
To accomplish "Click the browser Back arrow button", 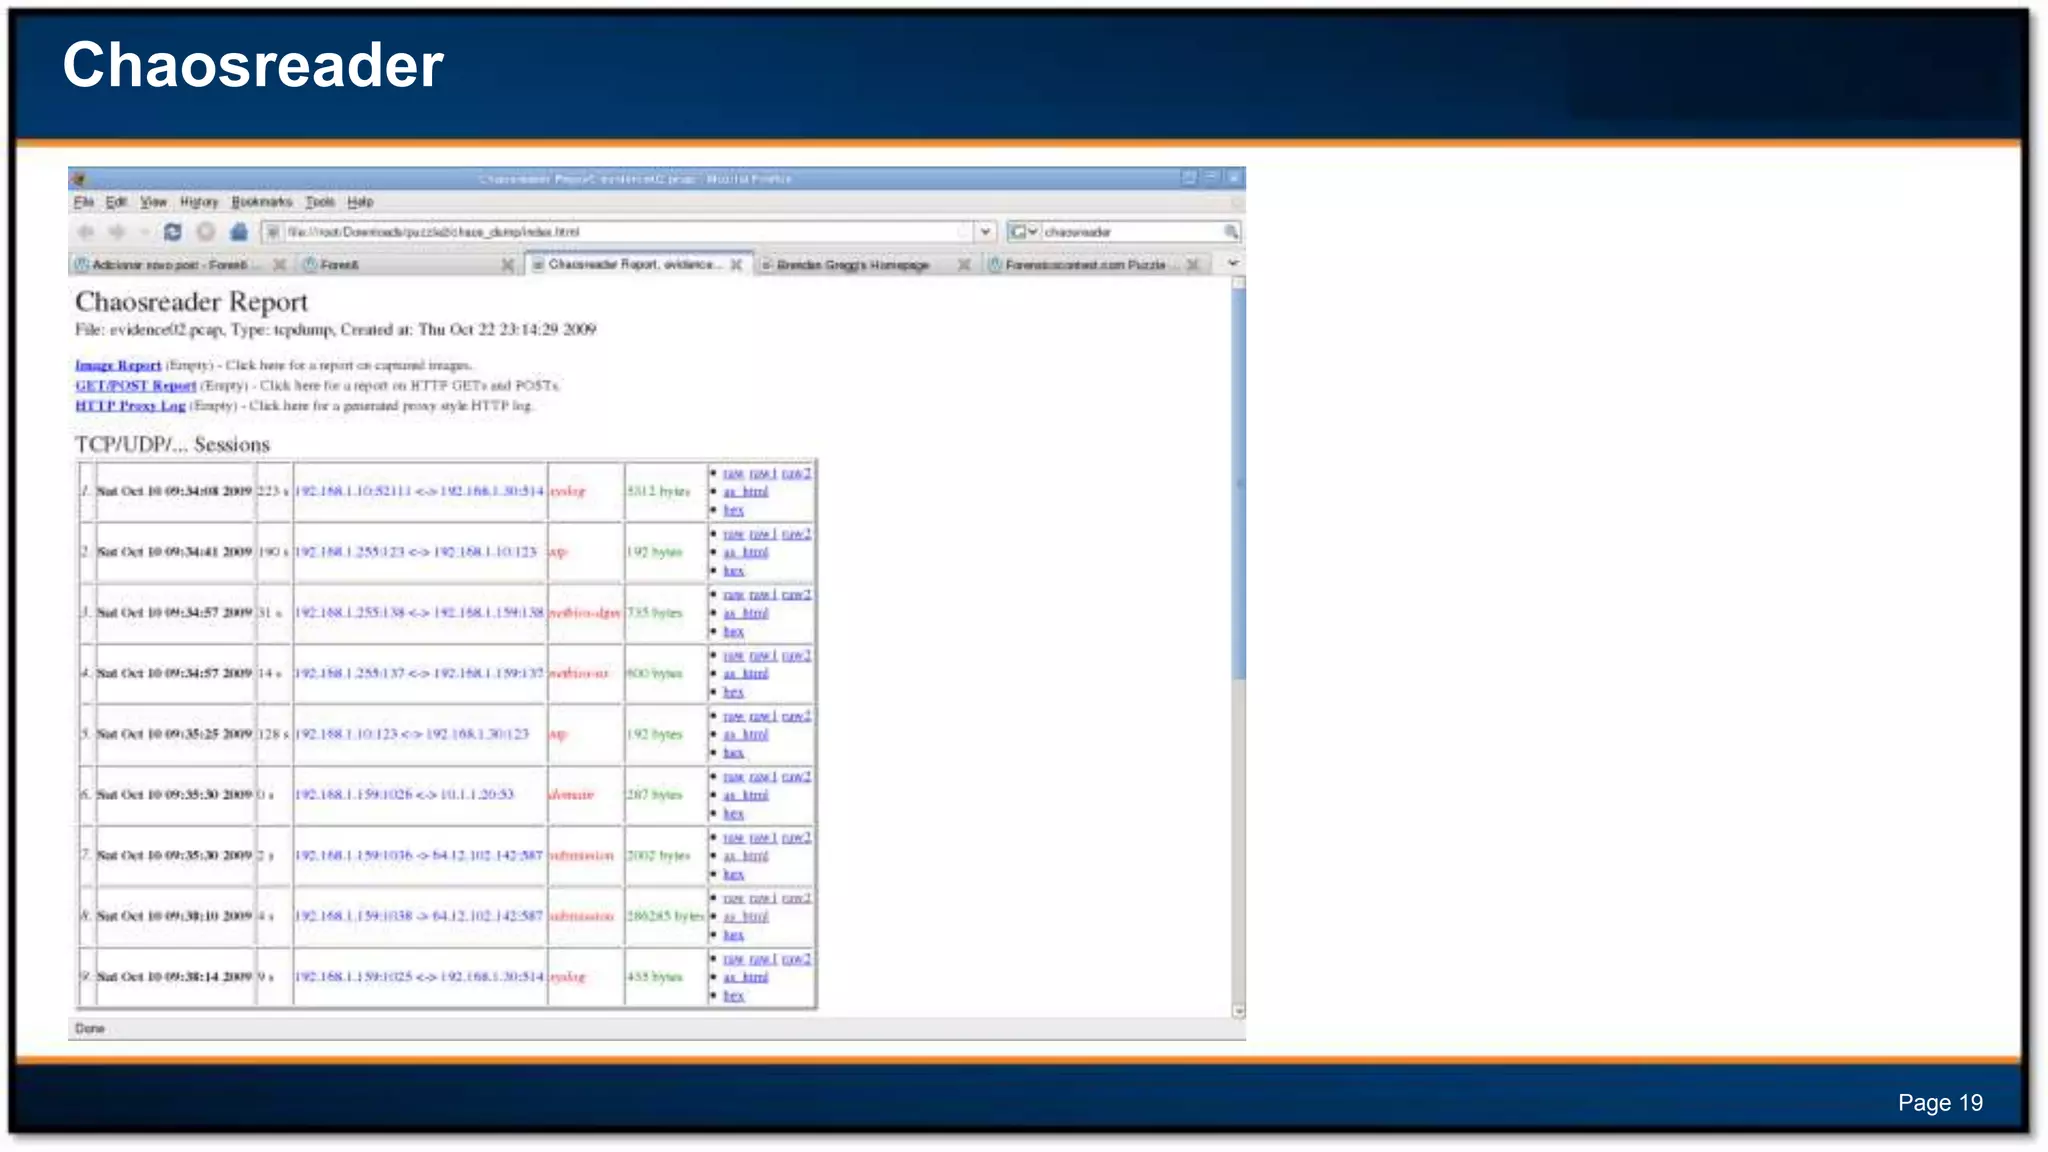I will (86, 232).
